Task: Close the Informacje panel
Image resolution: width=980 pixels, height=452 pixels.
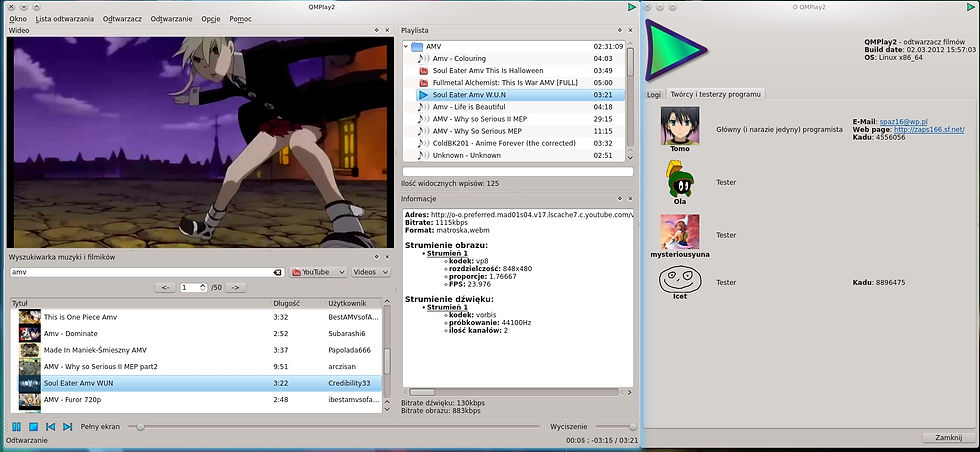Action: [x=629, y=198]
